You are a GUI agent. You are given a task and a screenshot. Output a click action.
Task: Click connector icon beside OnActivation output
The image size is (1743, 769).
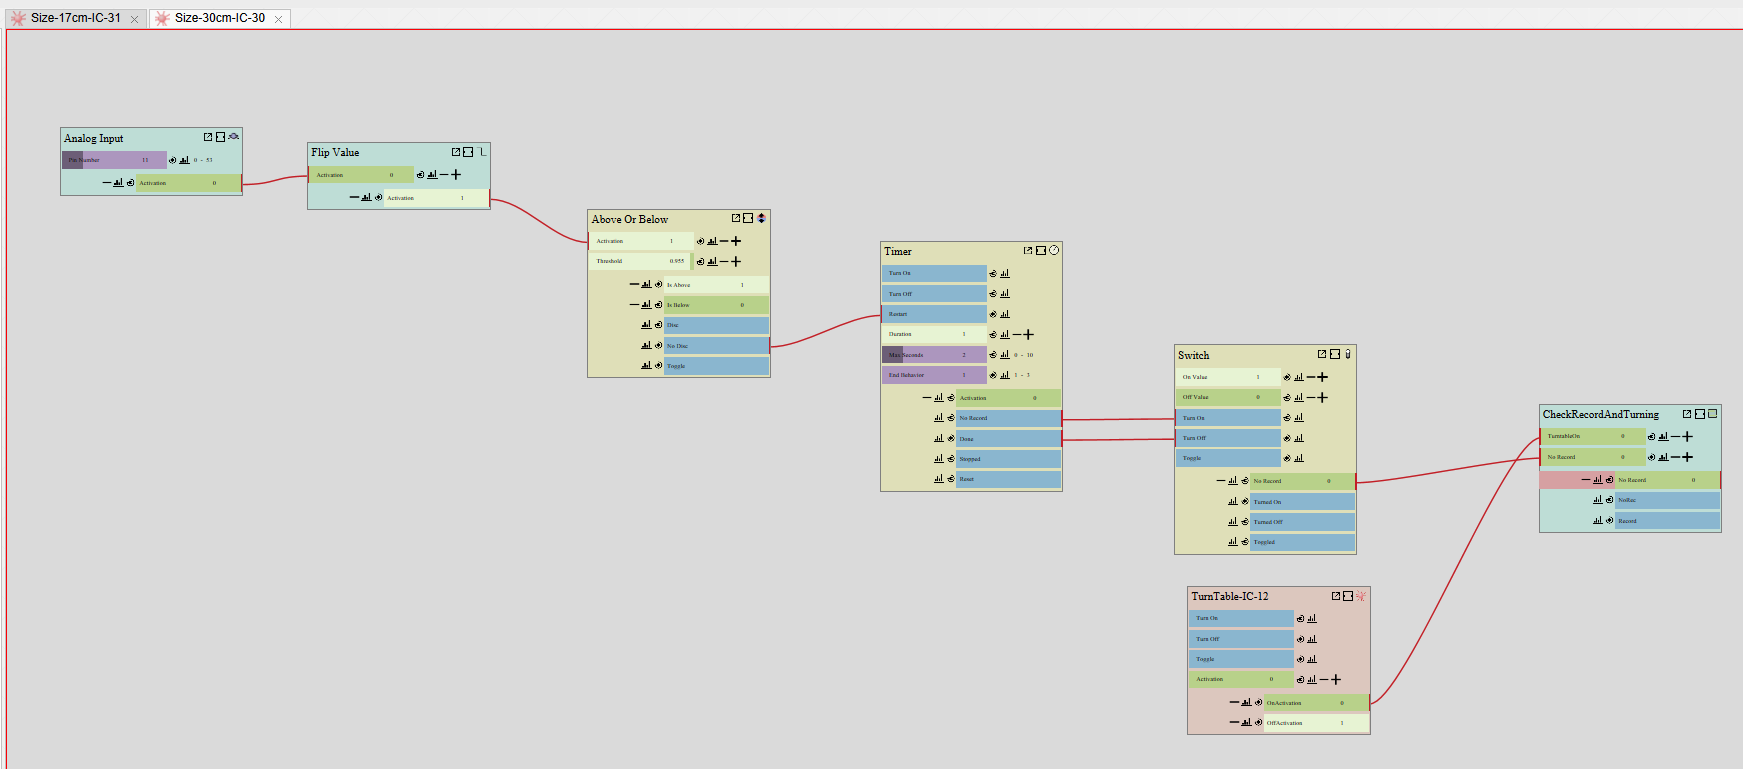click(x=1258, y=702)
